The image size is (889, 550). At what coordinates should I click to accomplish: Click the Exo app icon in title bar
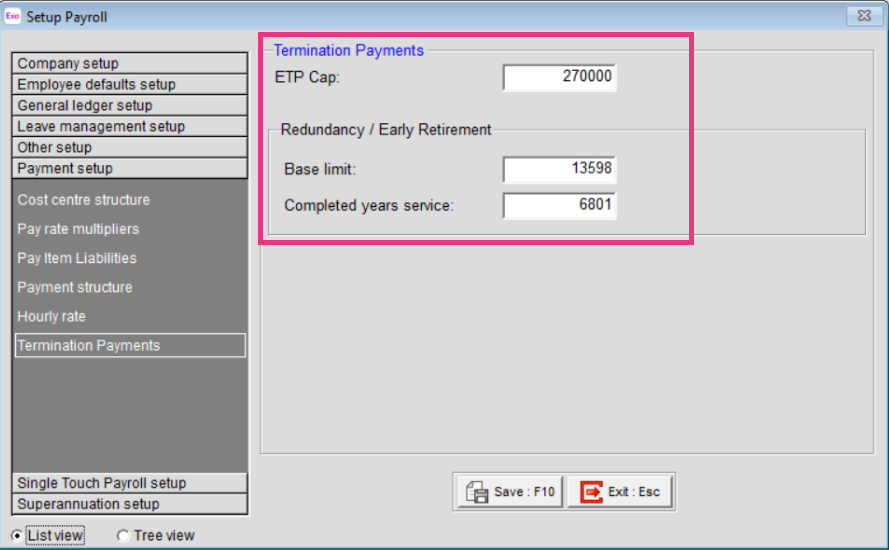point(12,16)
